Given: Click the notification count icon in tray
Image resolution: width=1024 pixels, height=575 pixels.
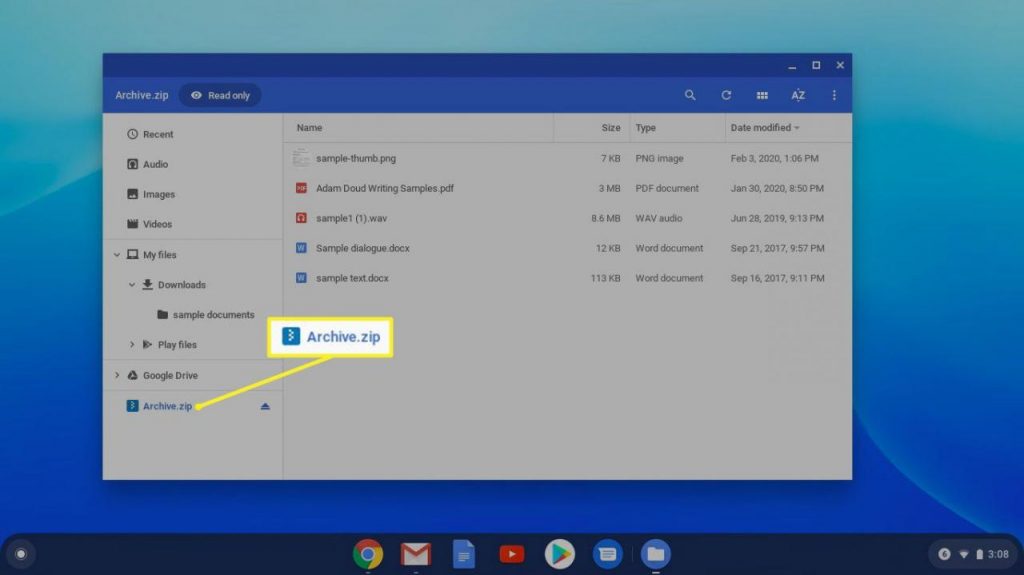Looking at the screenshot, I should click(944, 554).
